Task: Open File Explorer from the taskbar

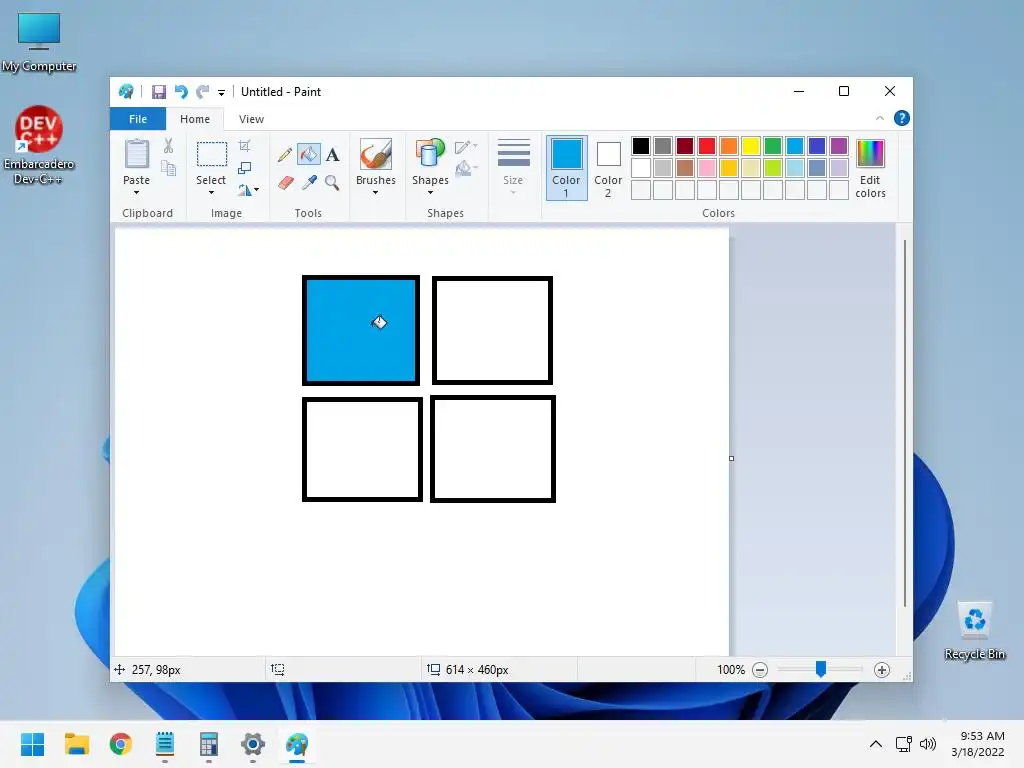Action: 76,744
